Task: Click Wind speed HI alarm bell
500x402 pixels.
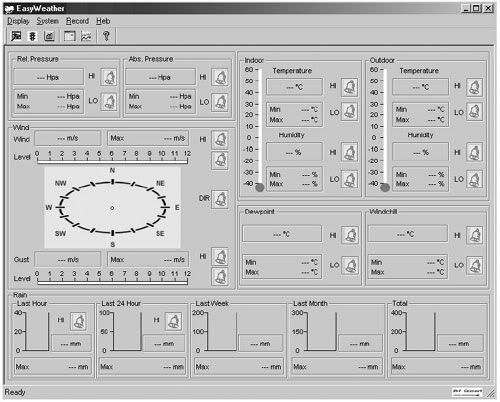Action: pos(220,139)
